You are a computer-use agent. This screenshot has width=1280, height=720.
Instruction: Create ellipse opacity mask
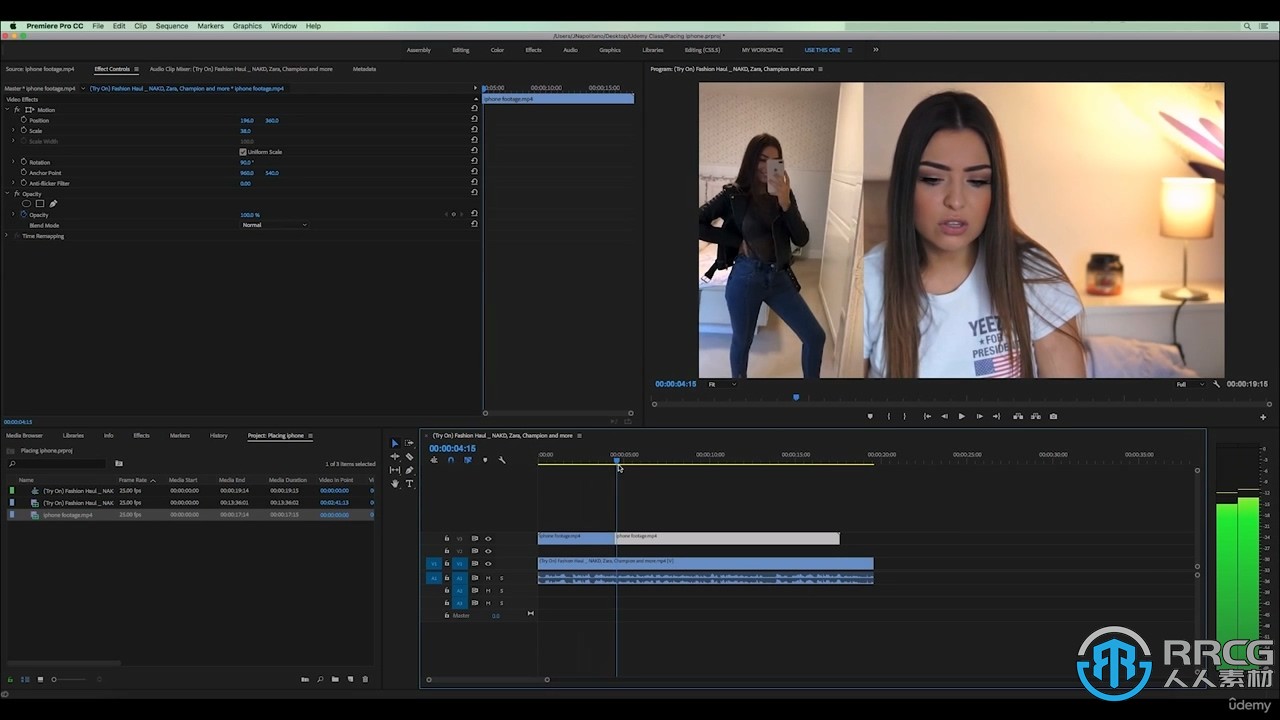(27, 204)
